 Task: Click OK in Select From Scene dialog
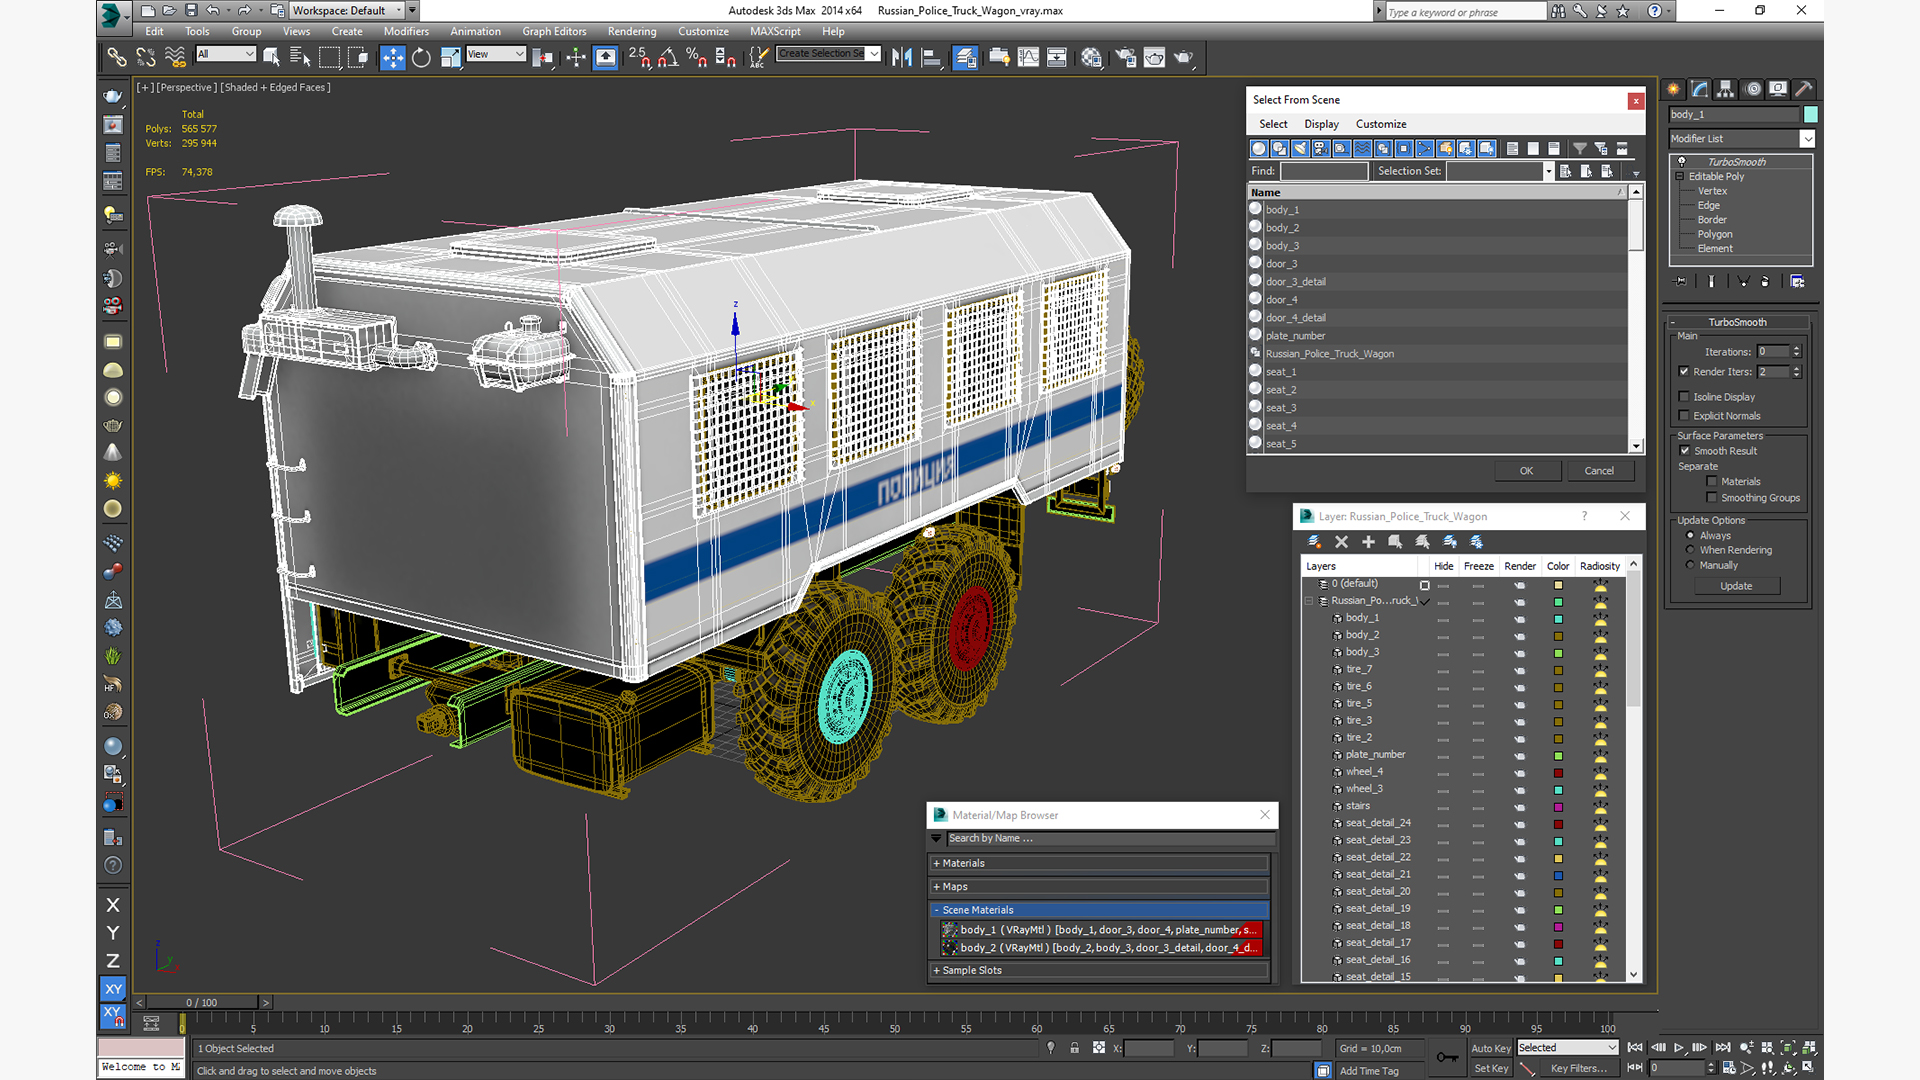[1526, 471]
